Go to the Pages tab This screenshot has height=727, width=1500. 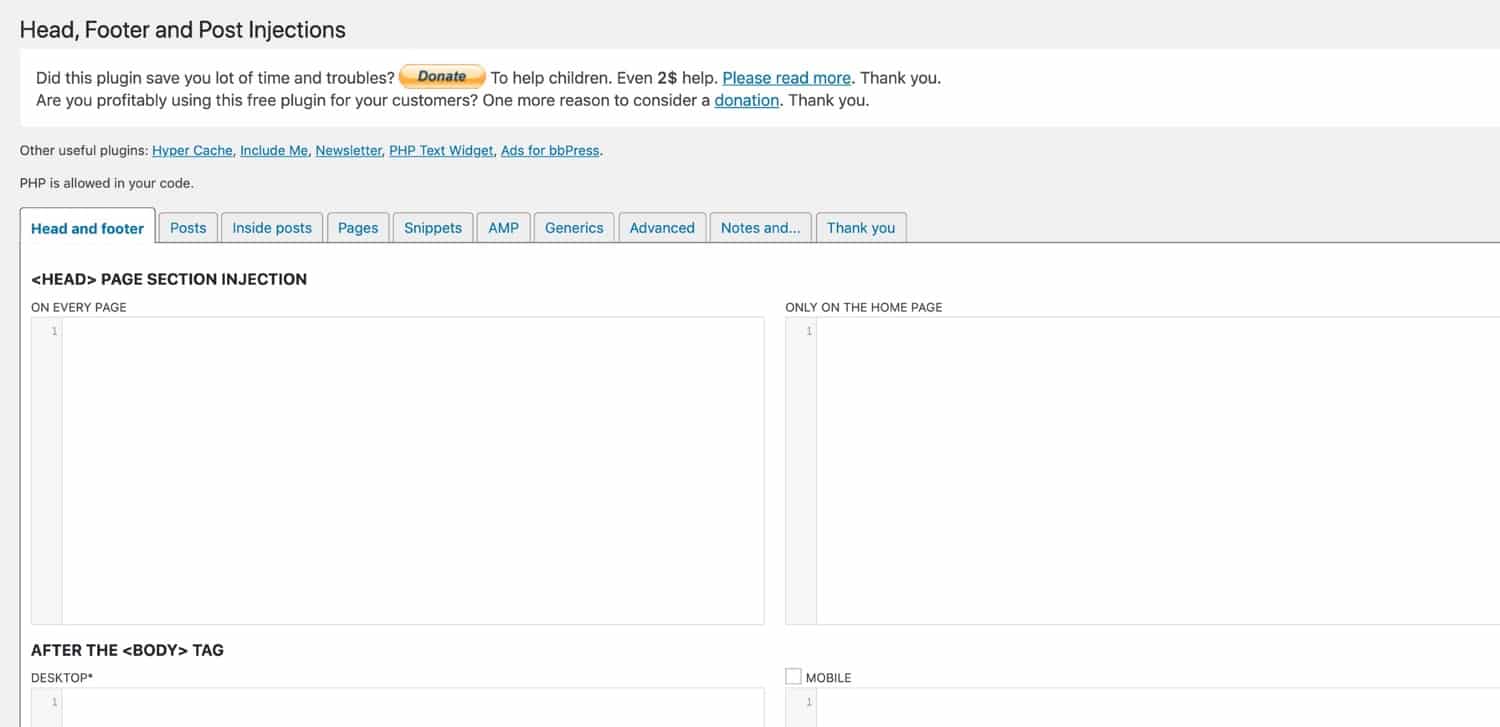click(x=358, y=228)
